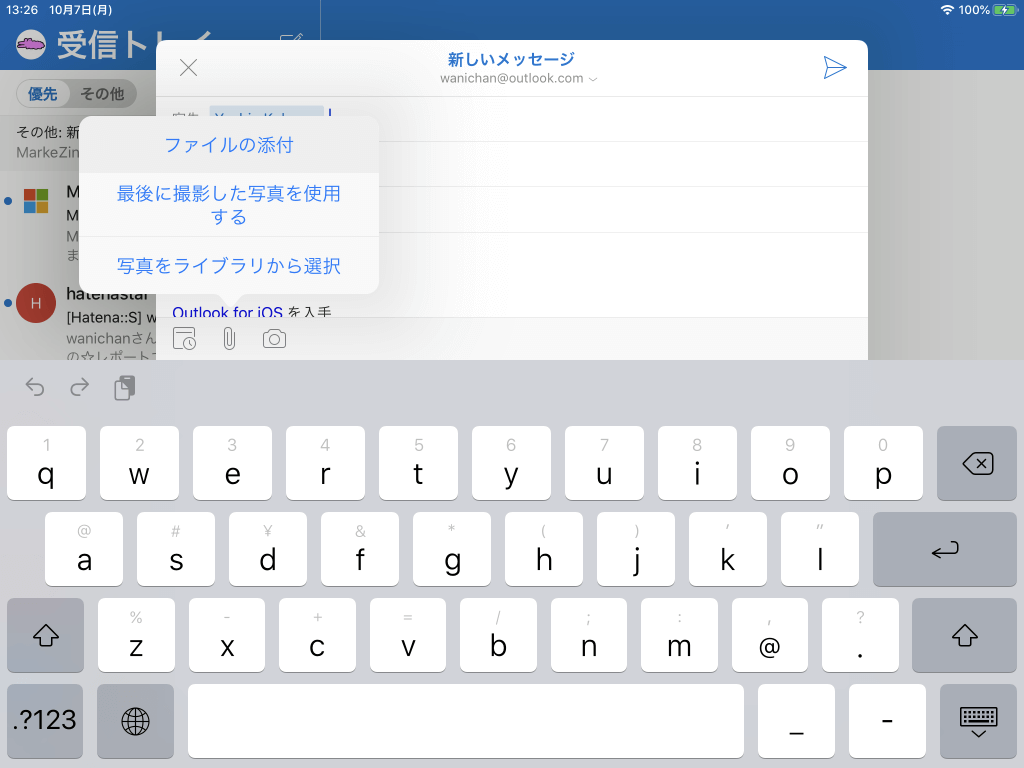This screenshot has height=768, width=1024.
Task: Tap the x key
Action: pyautogui.click(x=227, y=635)
